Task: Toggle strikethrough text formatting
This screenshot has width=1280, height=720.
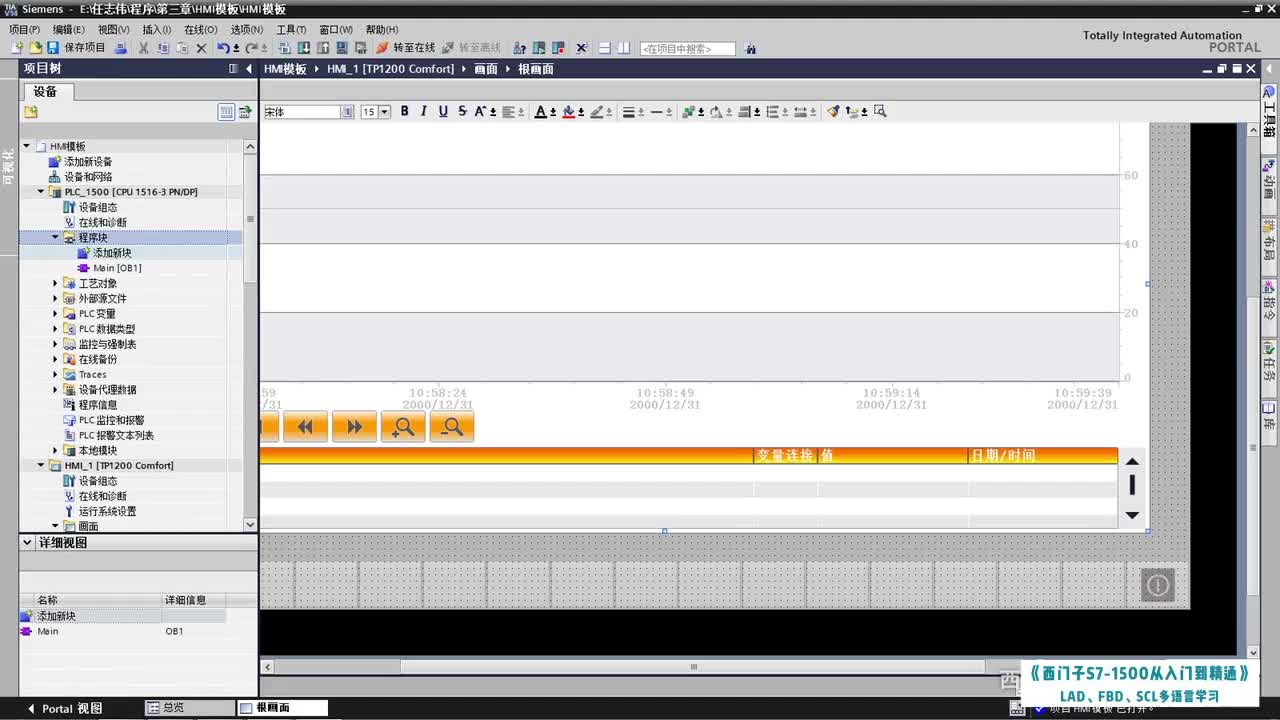Action: click(x=462, y=111)
